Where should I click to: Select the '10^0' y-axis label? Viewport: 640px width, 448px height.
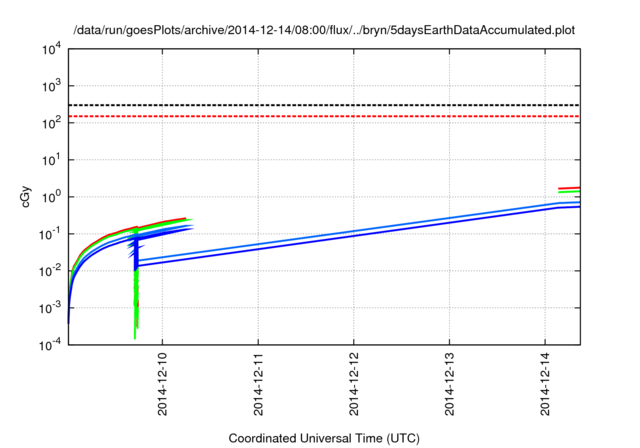click(x=52, y=197)
